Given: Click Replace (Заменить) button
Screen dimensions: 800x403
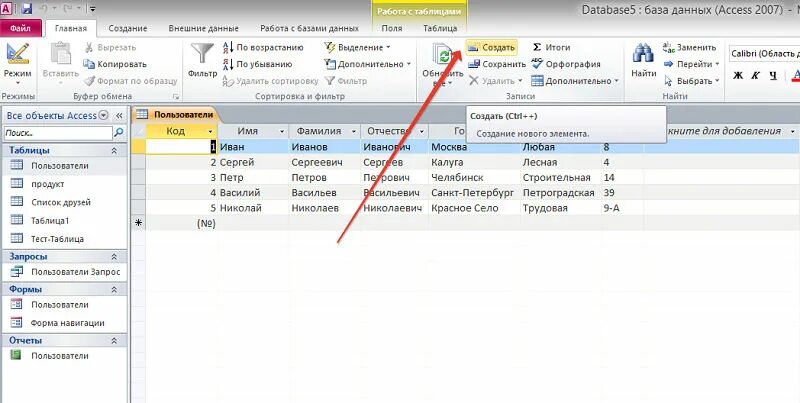Looking at the screenshot, I should (x=690, y=47).
